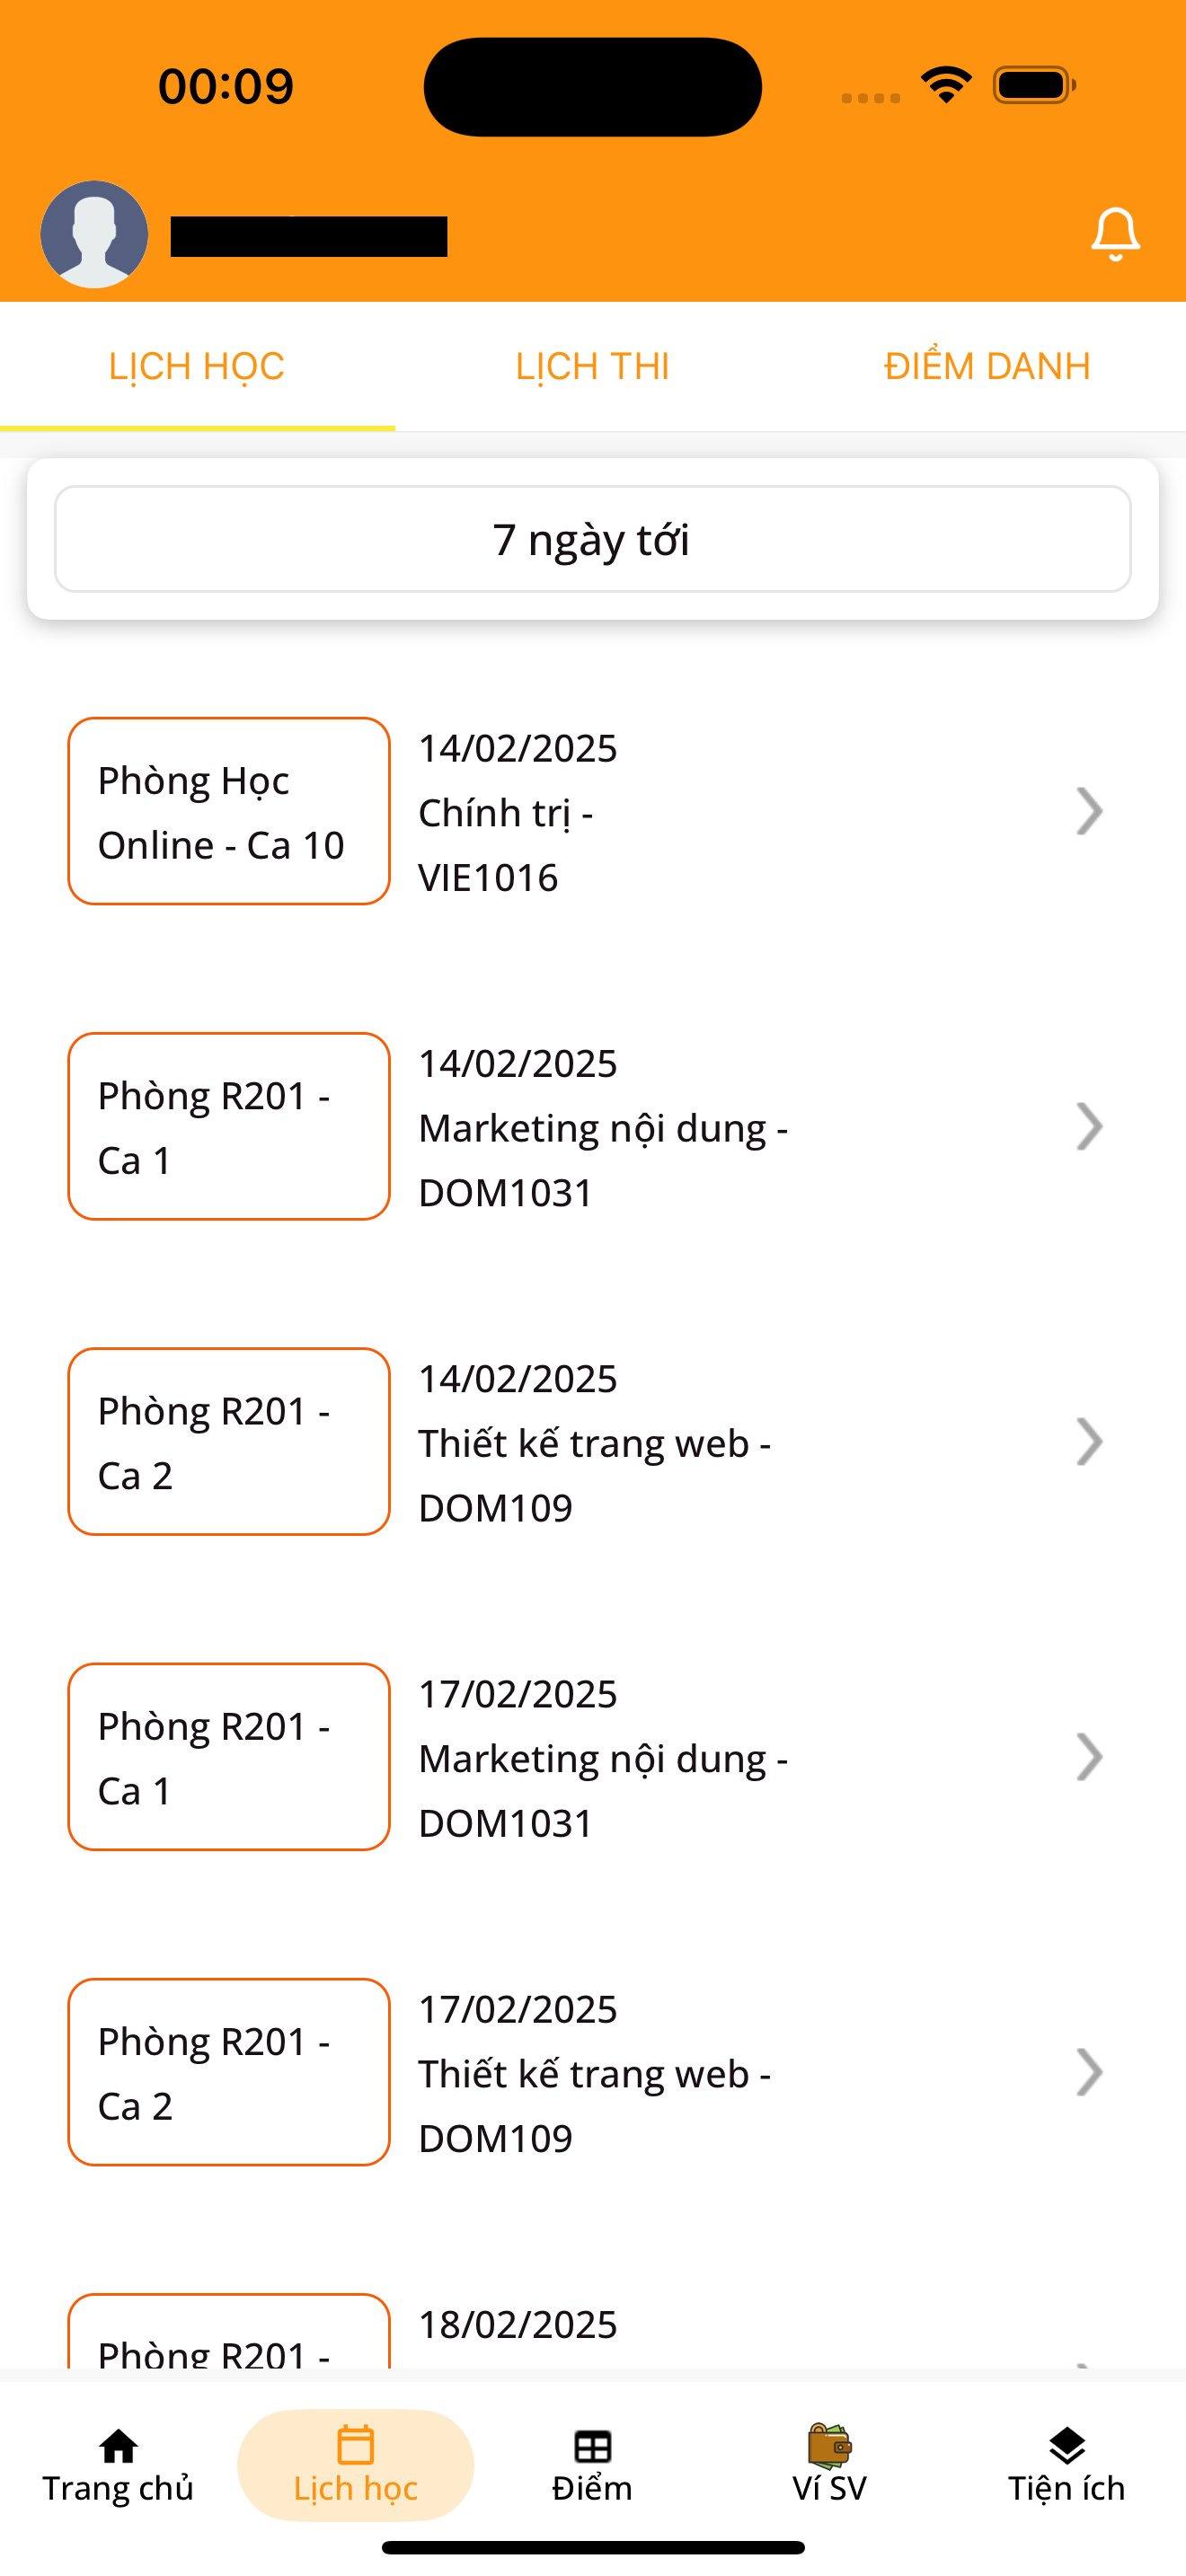1186x2576 pixels.
Task: Tap Phòng Học Online - Ca 10 box
Action: [229, 811]
